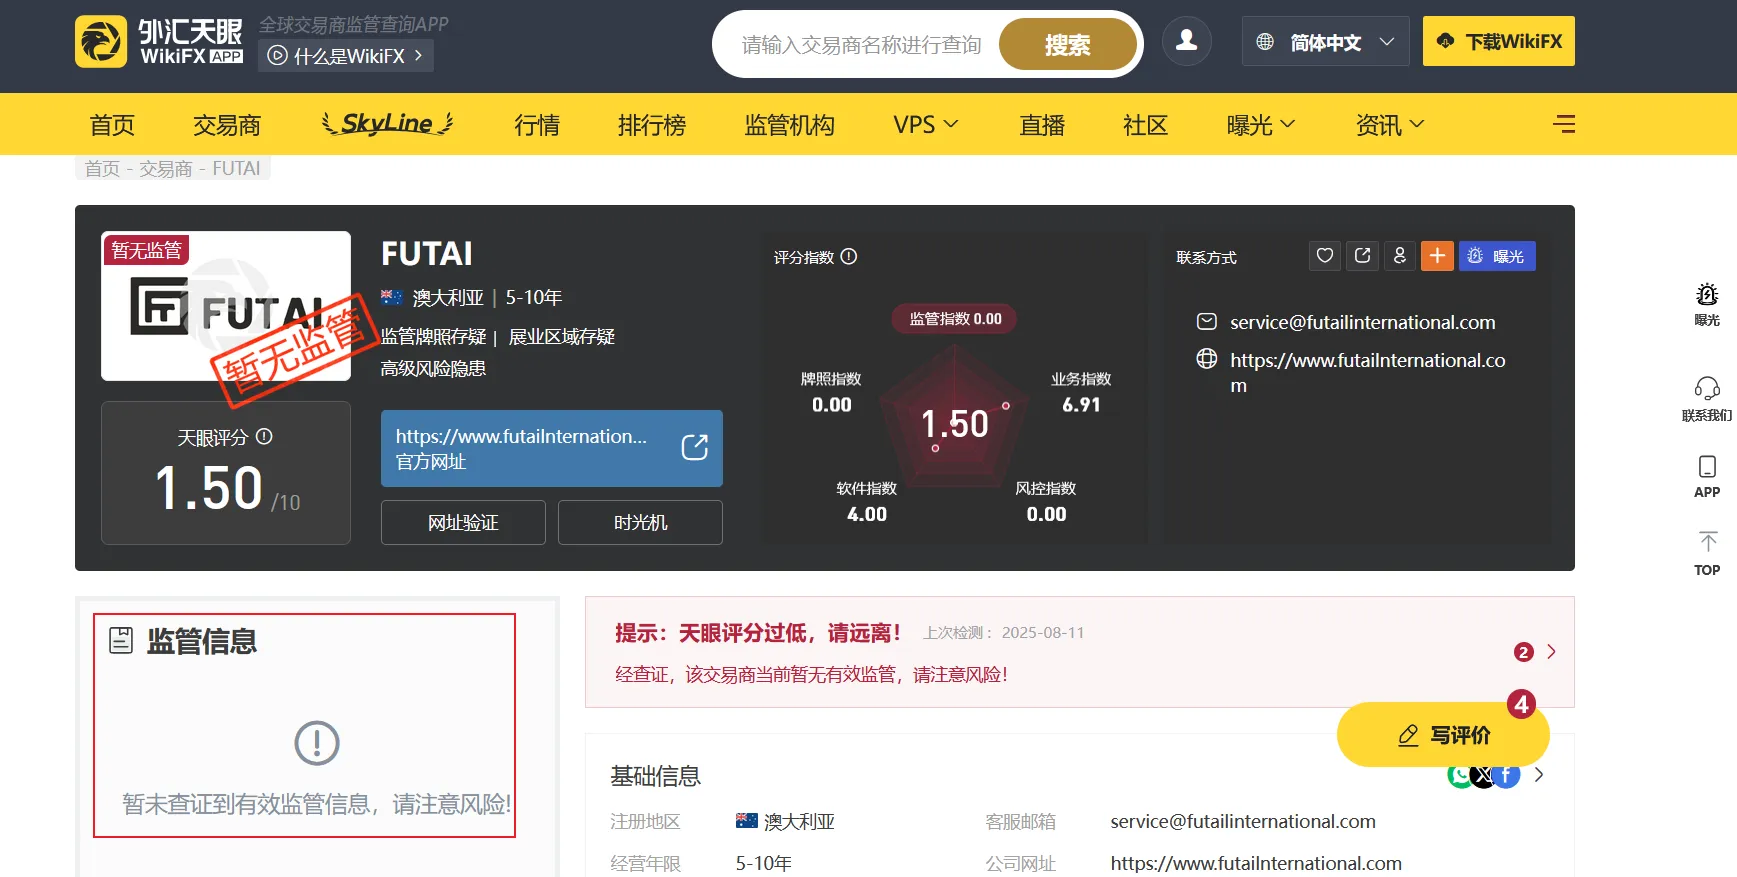Image resolution: width=1737 pixels, height=877 pixels.
Task: Share via the X icon
Action: tap(1483, 775)
